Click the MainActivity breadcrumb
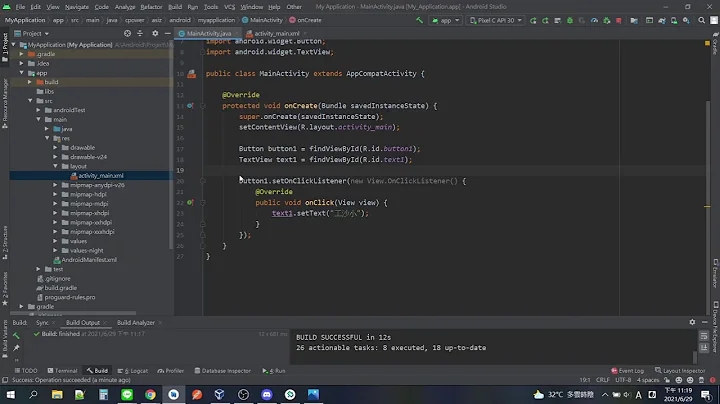This screenshot has height=404, width=720. 262,20
